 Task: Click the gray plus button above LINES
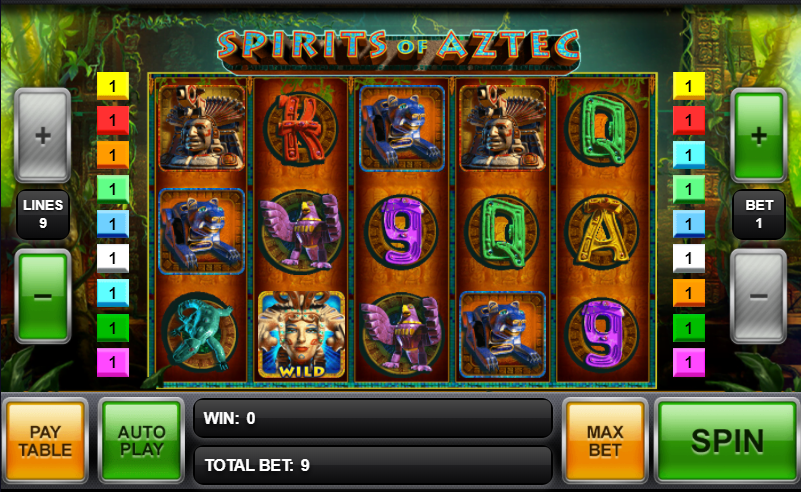pyautogui.click(x=43, y=135)
